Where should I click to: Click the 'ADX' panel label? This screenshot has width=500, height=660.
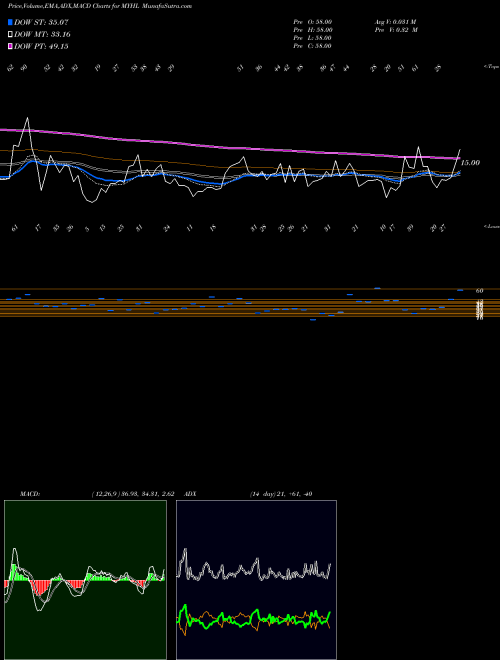pyautogui.click(x=191, y=494)
